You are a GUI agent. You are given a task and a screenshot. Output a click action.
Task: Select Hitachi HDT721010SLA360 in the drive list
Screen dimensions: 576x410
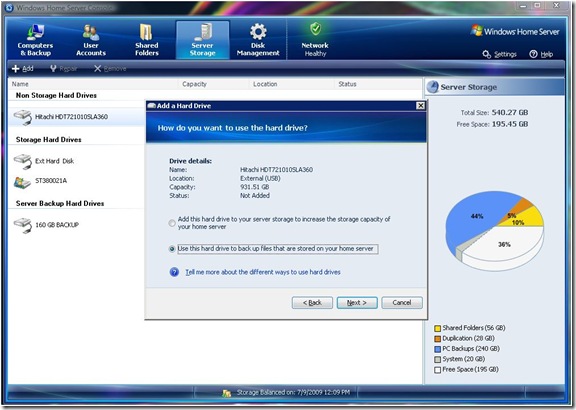pyautogui.click(x=77, y=117)
